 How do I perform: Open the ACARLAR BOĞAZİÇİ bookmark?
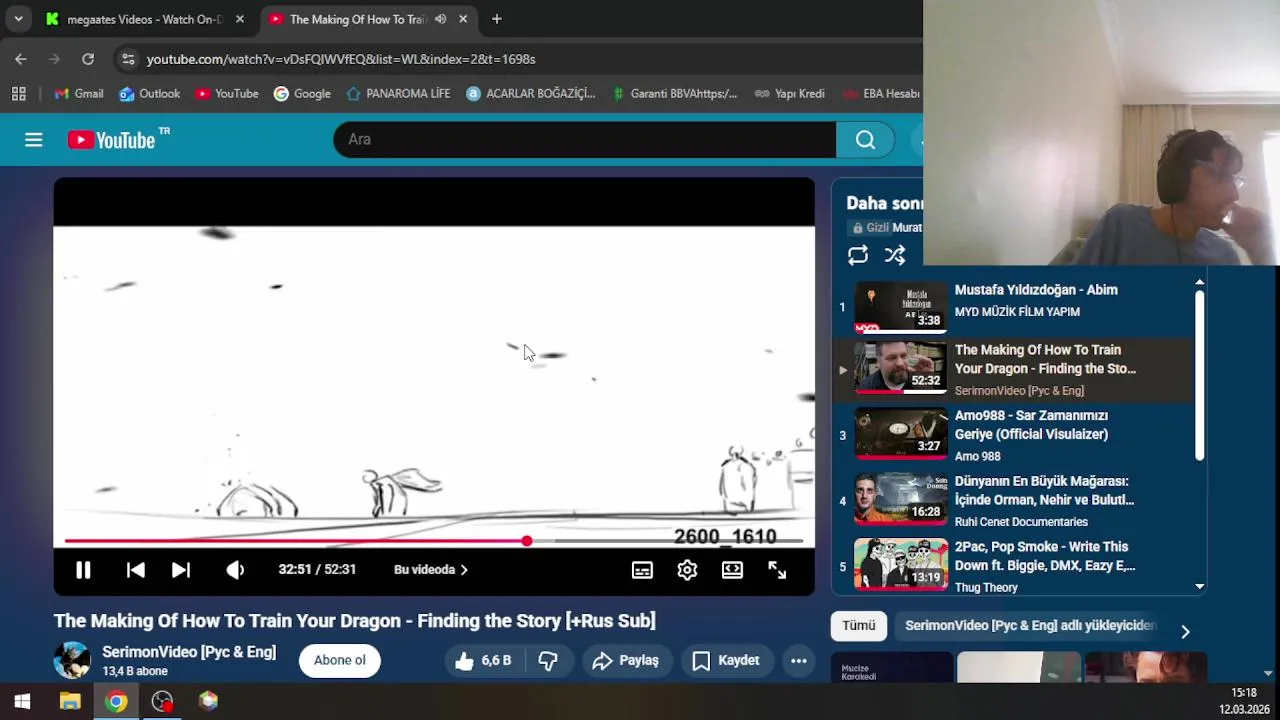pos(530,94)
